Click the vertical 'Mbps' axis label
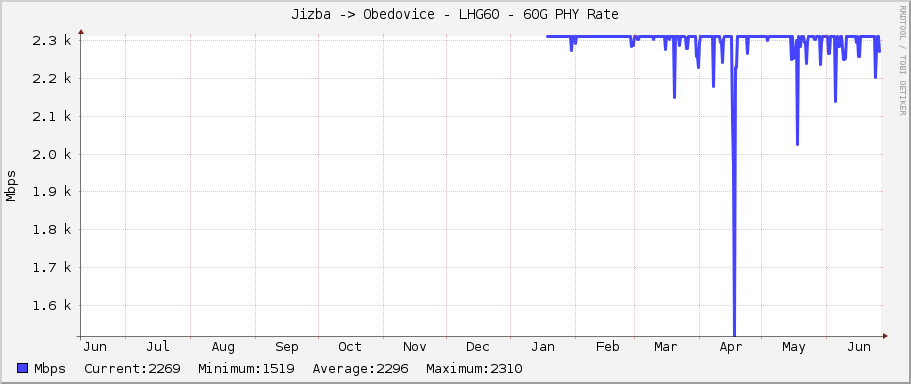 pyautogui.click(x=10, y=186)
